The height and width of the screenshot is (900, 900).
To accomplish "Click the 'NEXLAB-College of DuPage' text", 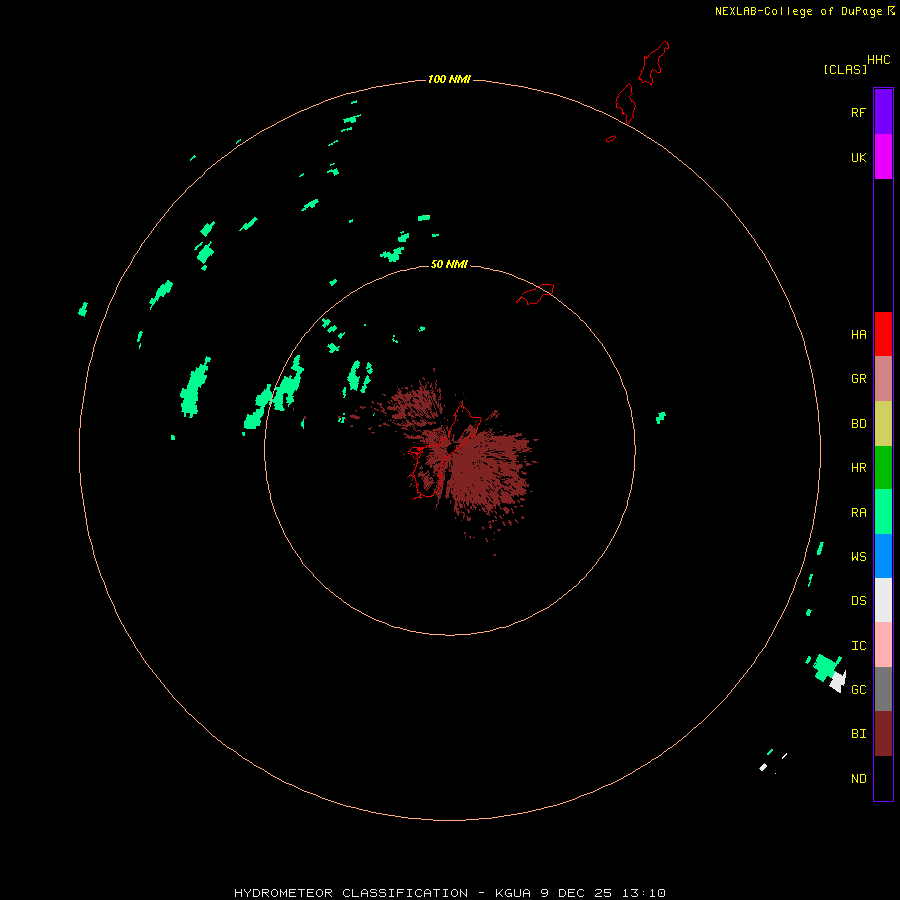I will click(798, 11).
